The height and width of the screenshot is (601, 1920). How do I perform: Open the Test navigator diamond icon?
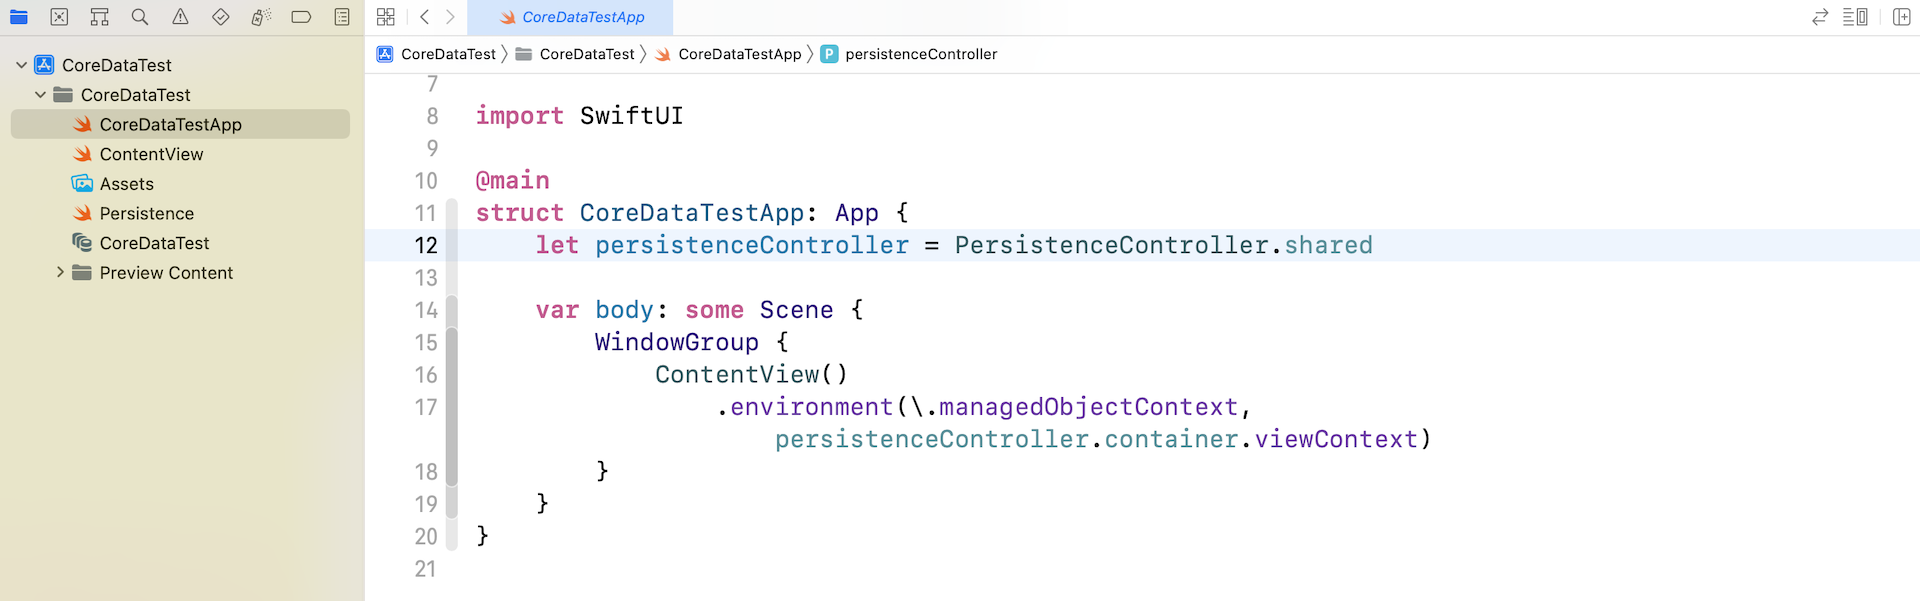coord(221,17)
